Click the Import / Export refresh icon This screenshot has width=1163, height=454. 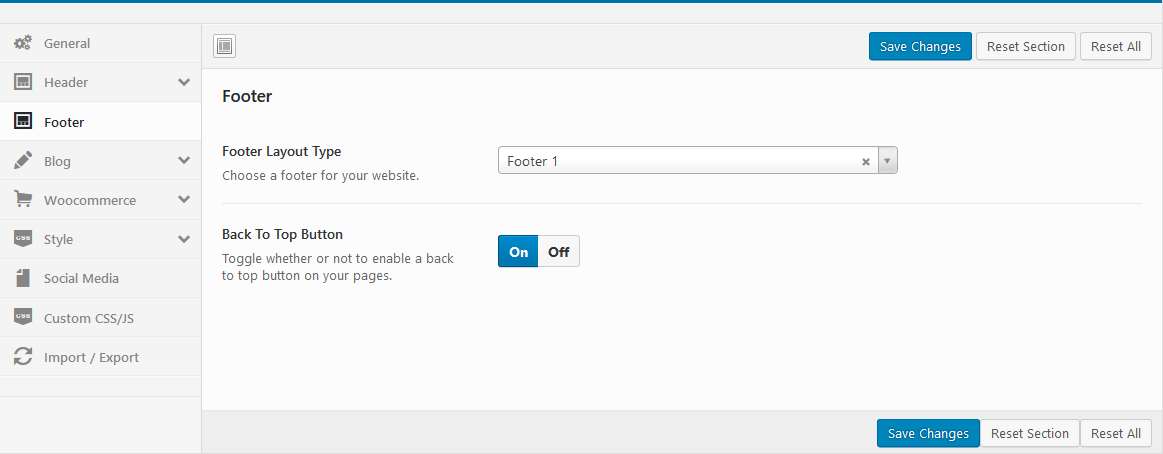pos(22,357)
